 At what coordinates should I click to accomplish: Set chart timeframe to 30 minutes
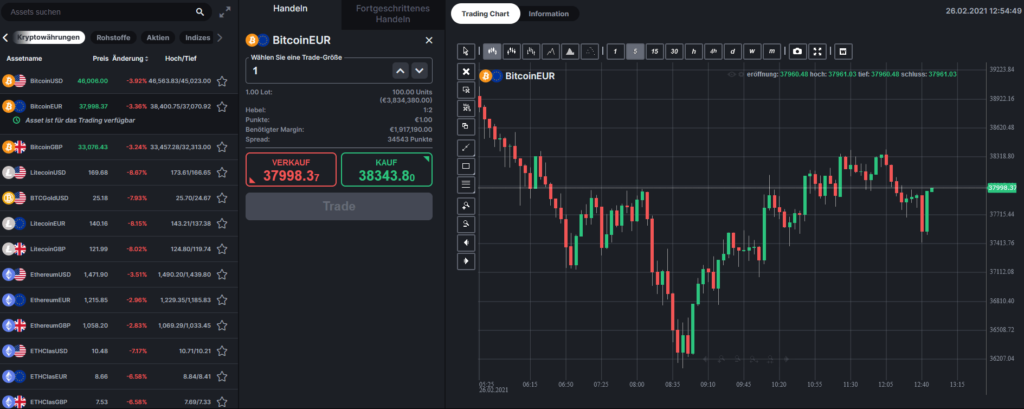[675, 51]
